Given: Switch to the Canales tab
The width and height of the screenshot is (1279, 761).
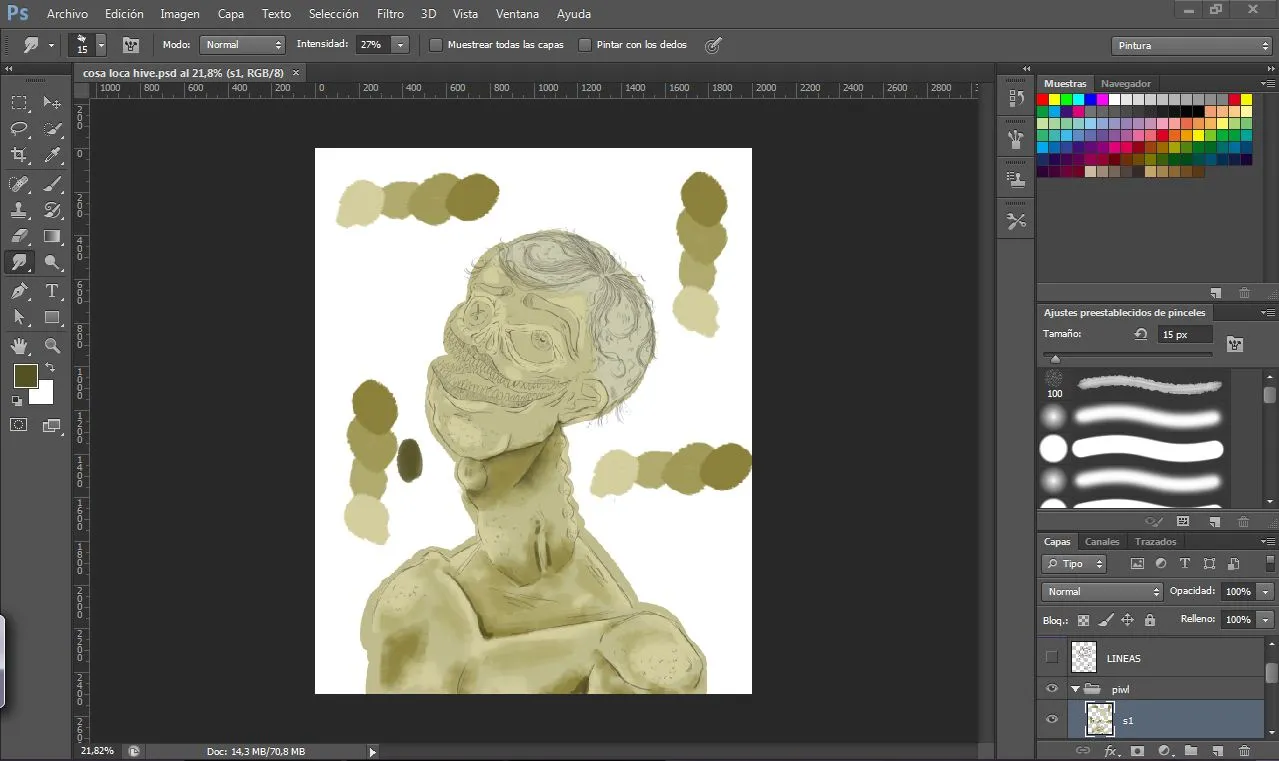Looking at the screenshot, I should pos(1102,542).
